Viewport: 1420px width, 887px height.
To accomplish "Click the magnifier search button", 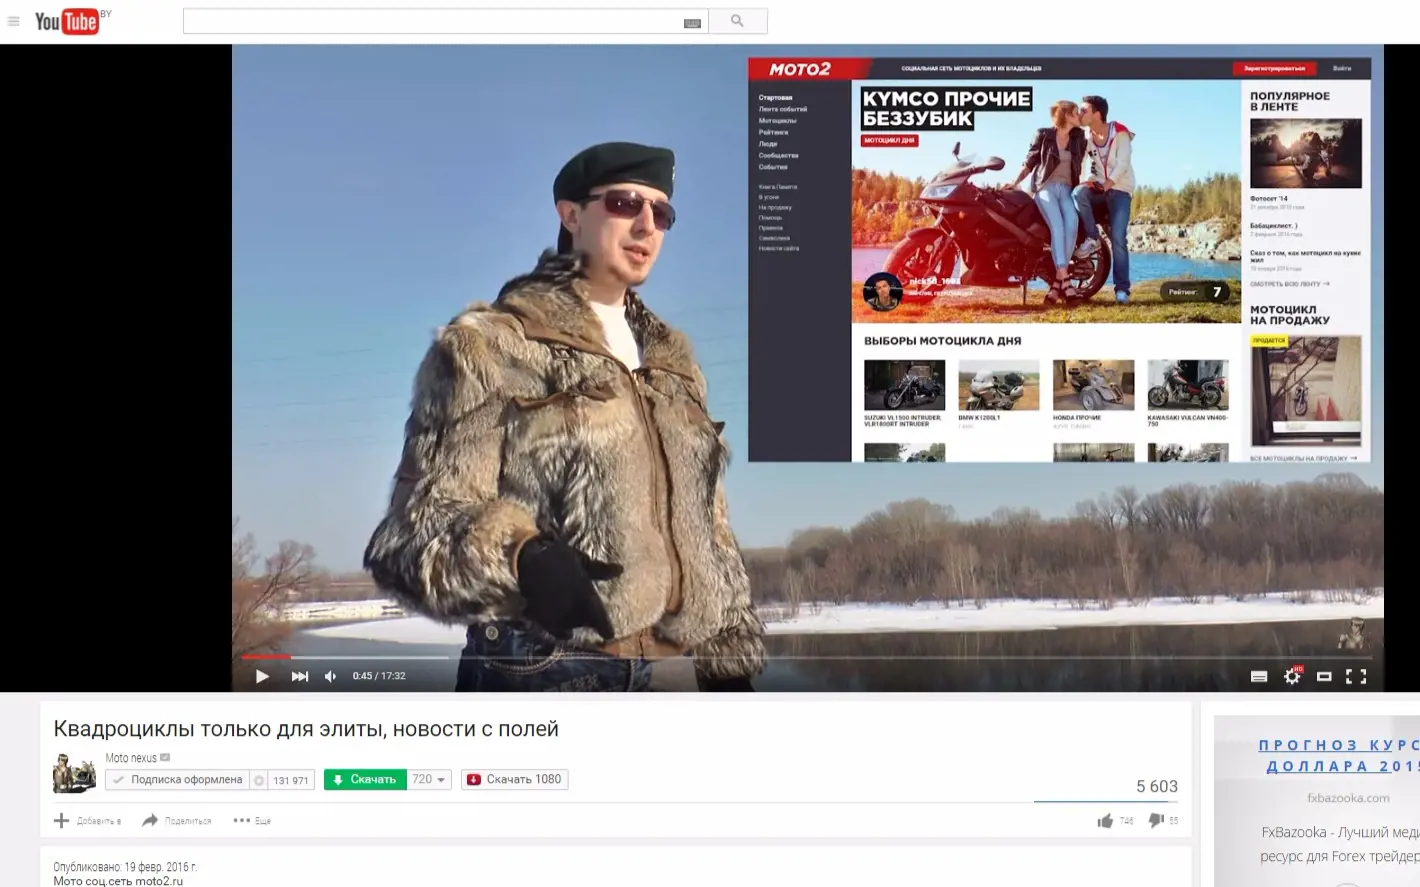I will tap(738, 21).
